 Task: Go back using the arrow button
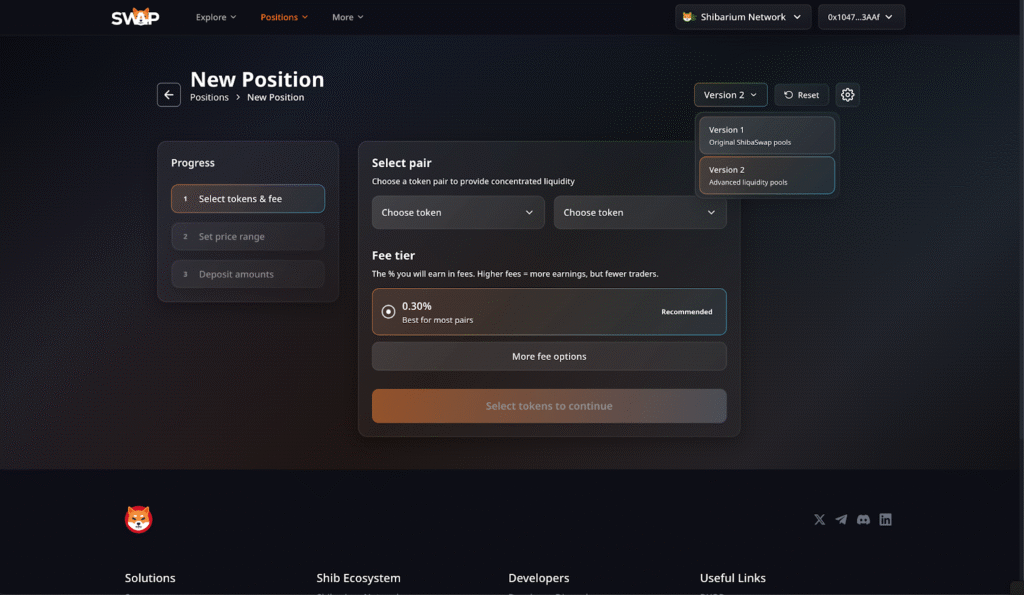point(168,95)
